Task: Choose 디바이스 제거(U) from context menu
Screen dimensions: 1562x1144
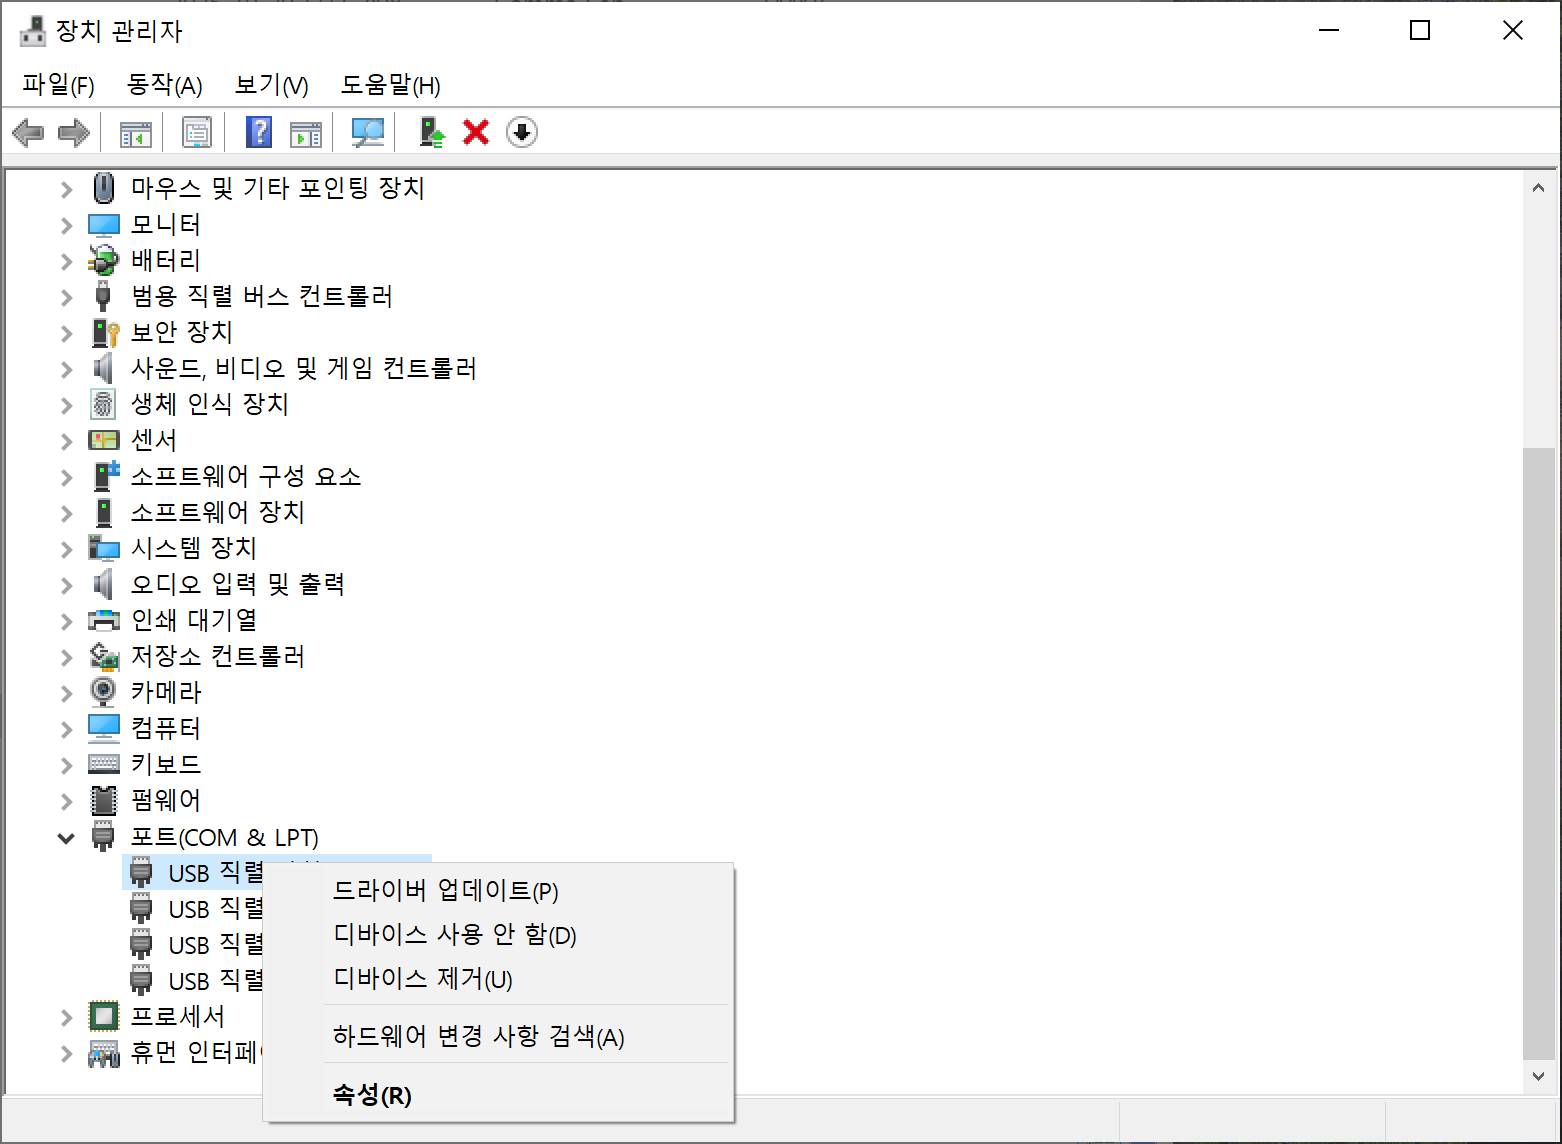Action: 422,979
